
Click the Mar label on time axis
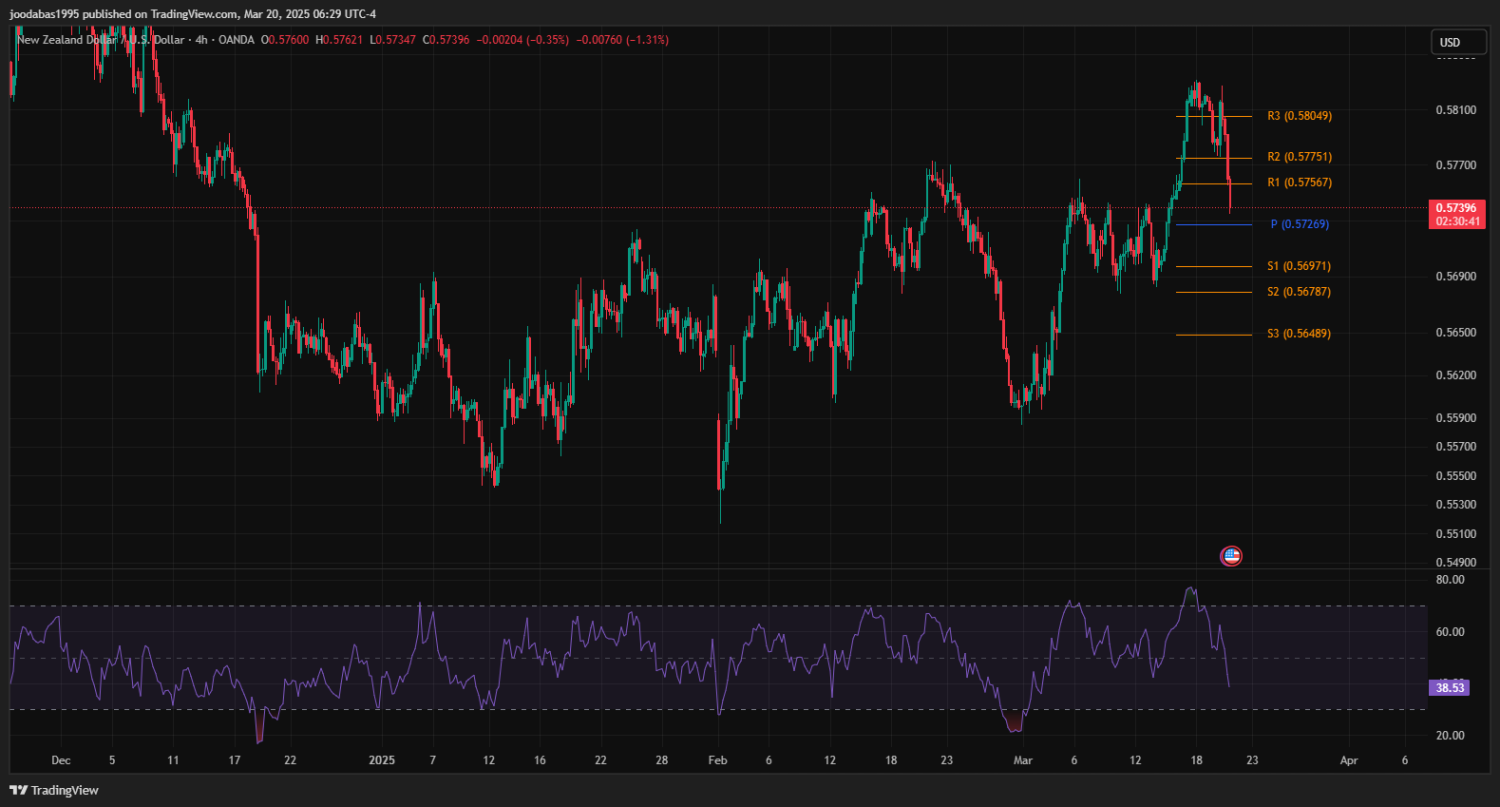coord(1022,761)
